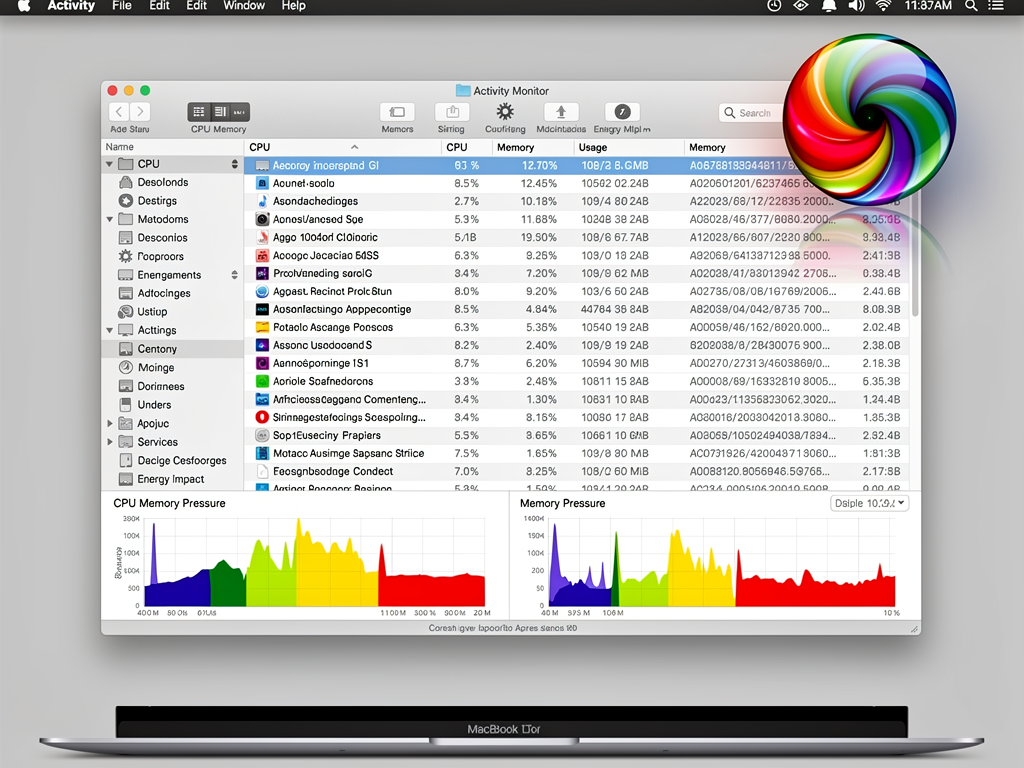Screen dimensions: 1024x768
Task: Click the Fooproors gear icon in sidebar
Action: (125, 256)
